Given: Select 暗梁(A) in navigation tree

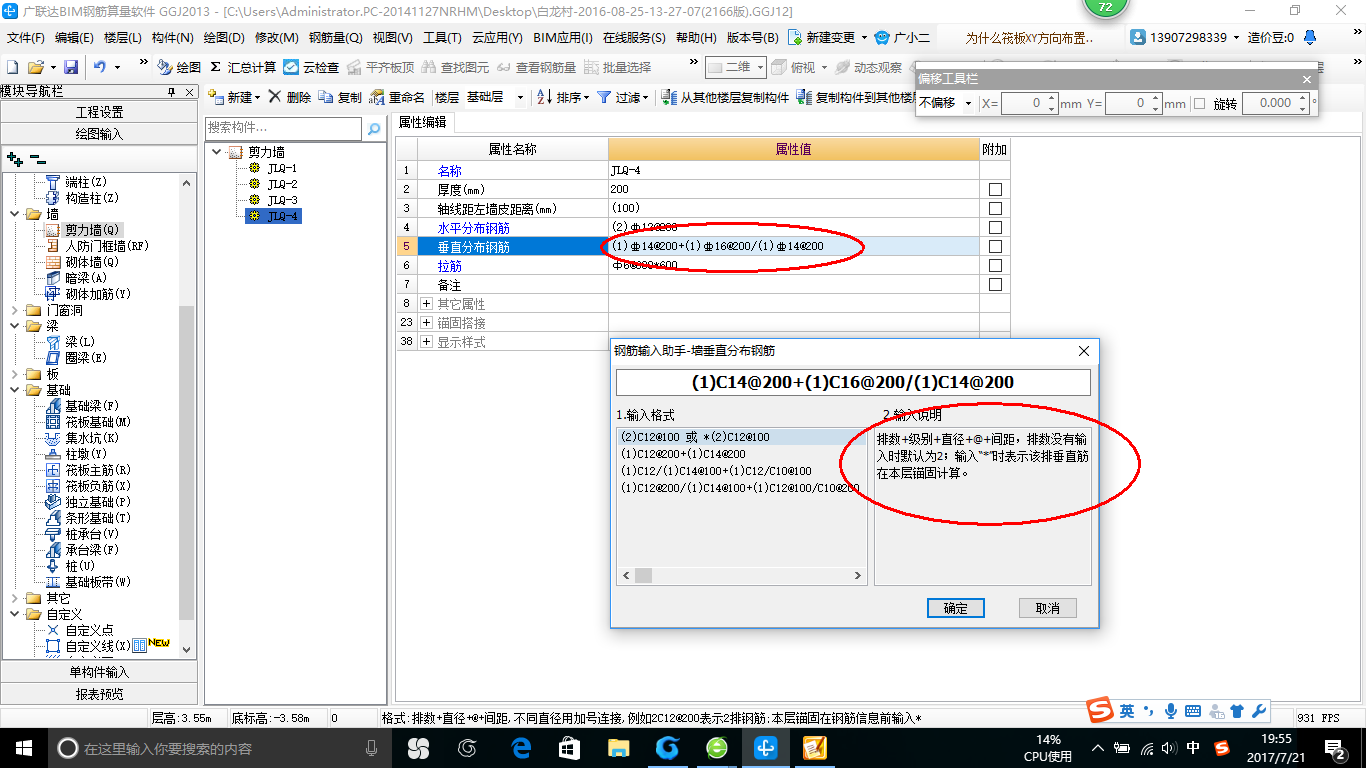Looking at the screenshot, I should coord(76,278).
